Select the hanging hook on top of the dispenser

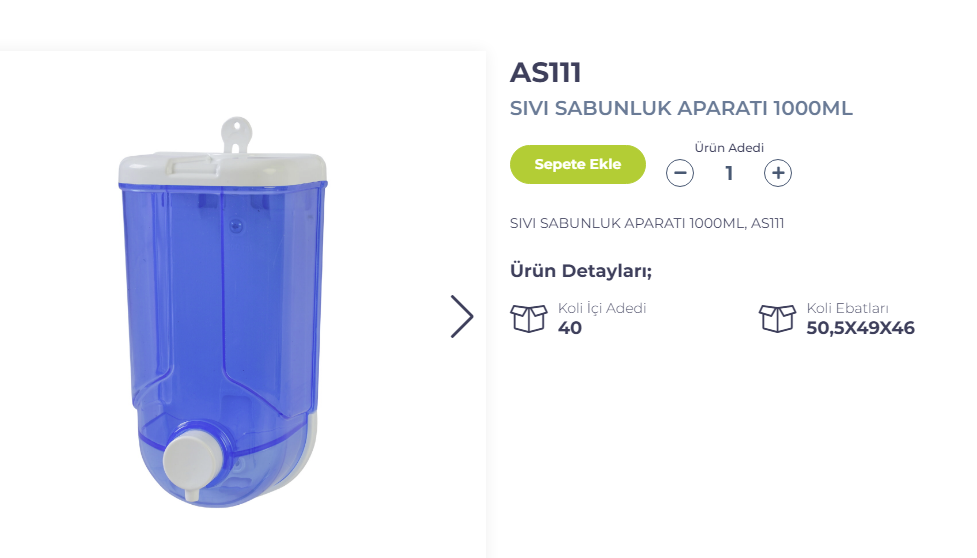(x=236, y=135)
